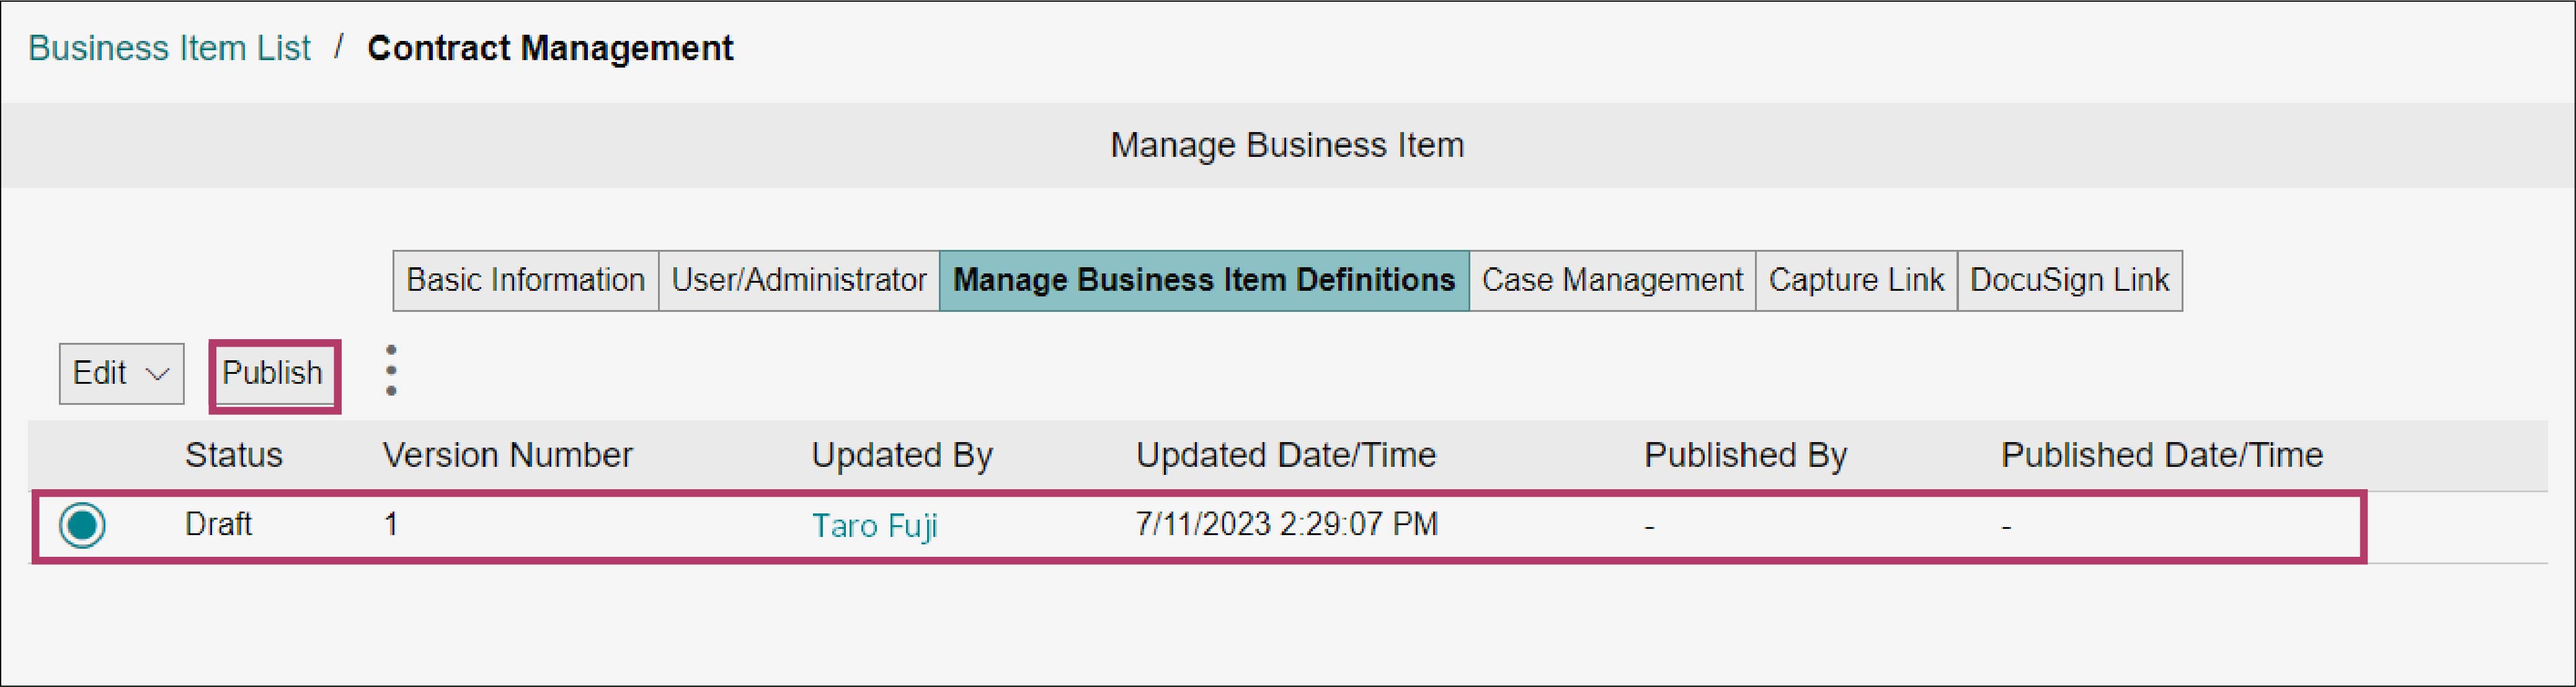Image resolution: width=2576 pixels, height=687 pixels.
Task: Open Taro Fuji user link
Action: [874, 526]
